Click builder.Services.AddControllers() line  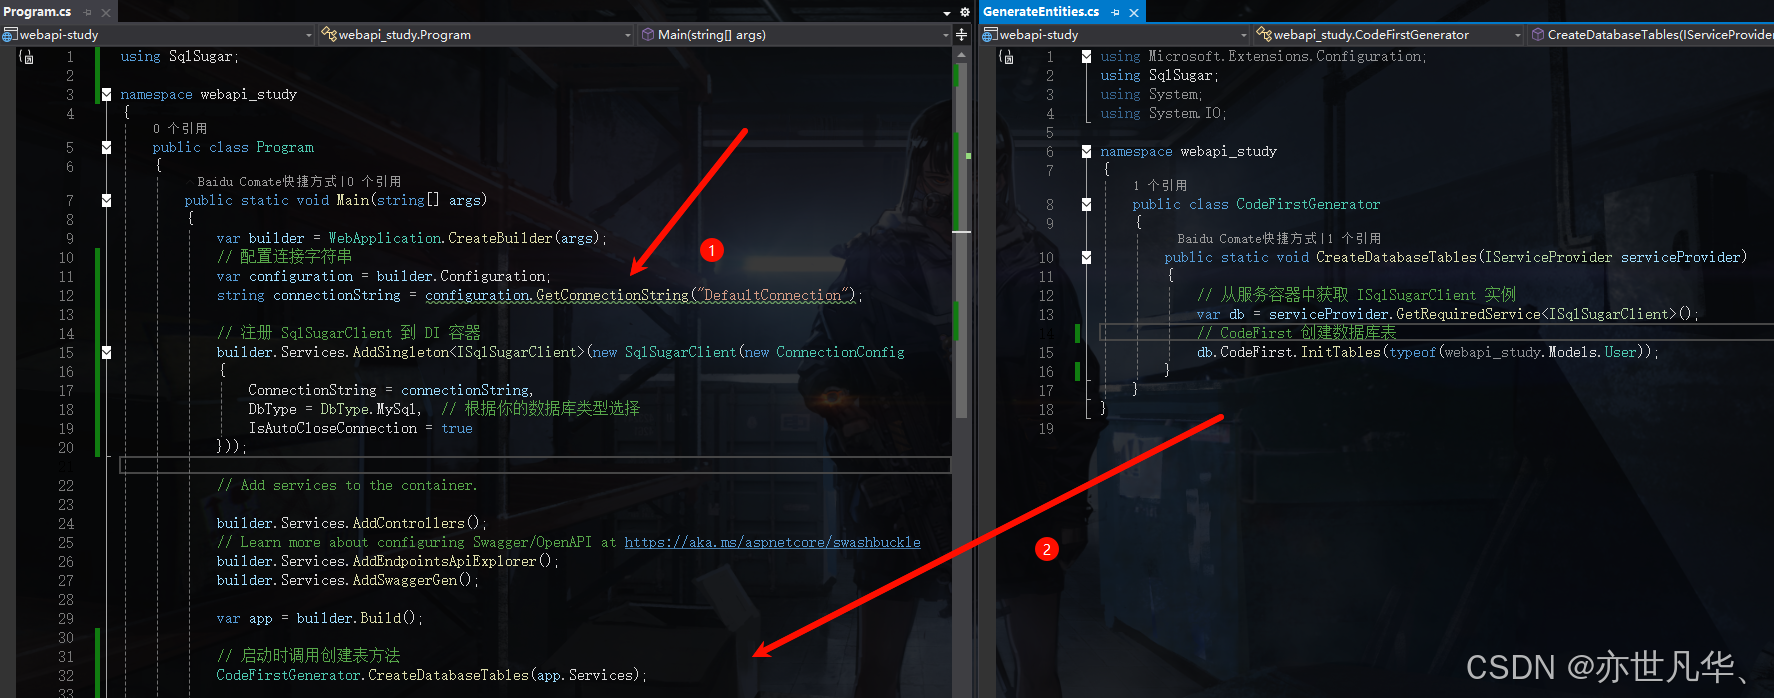(x=352, y=523)
